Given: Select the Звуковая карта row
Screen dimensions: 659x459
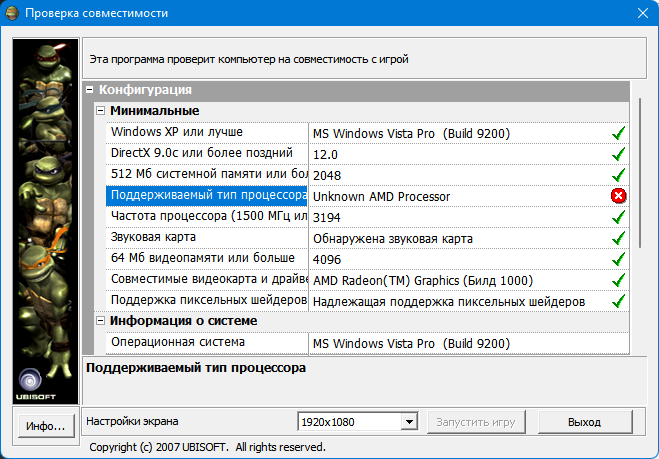Looking at the screenshot, I should [368, 238].
